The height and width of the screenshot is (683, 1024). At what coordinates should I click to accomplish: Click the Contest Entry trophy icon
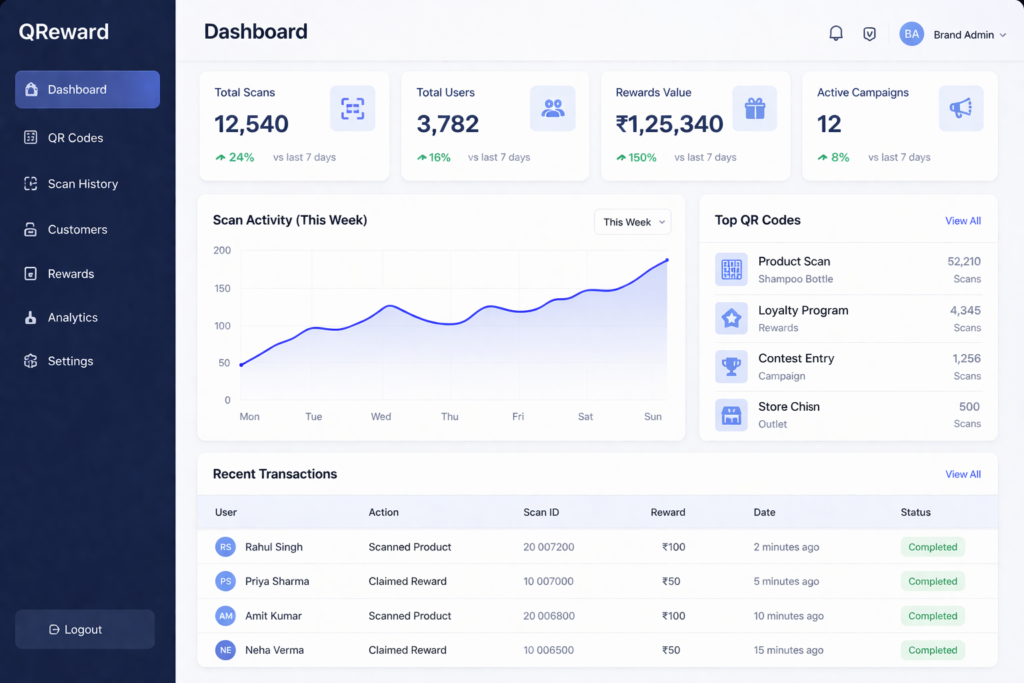point(731,367)
